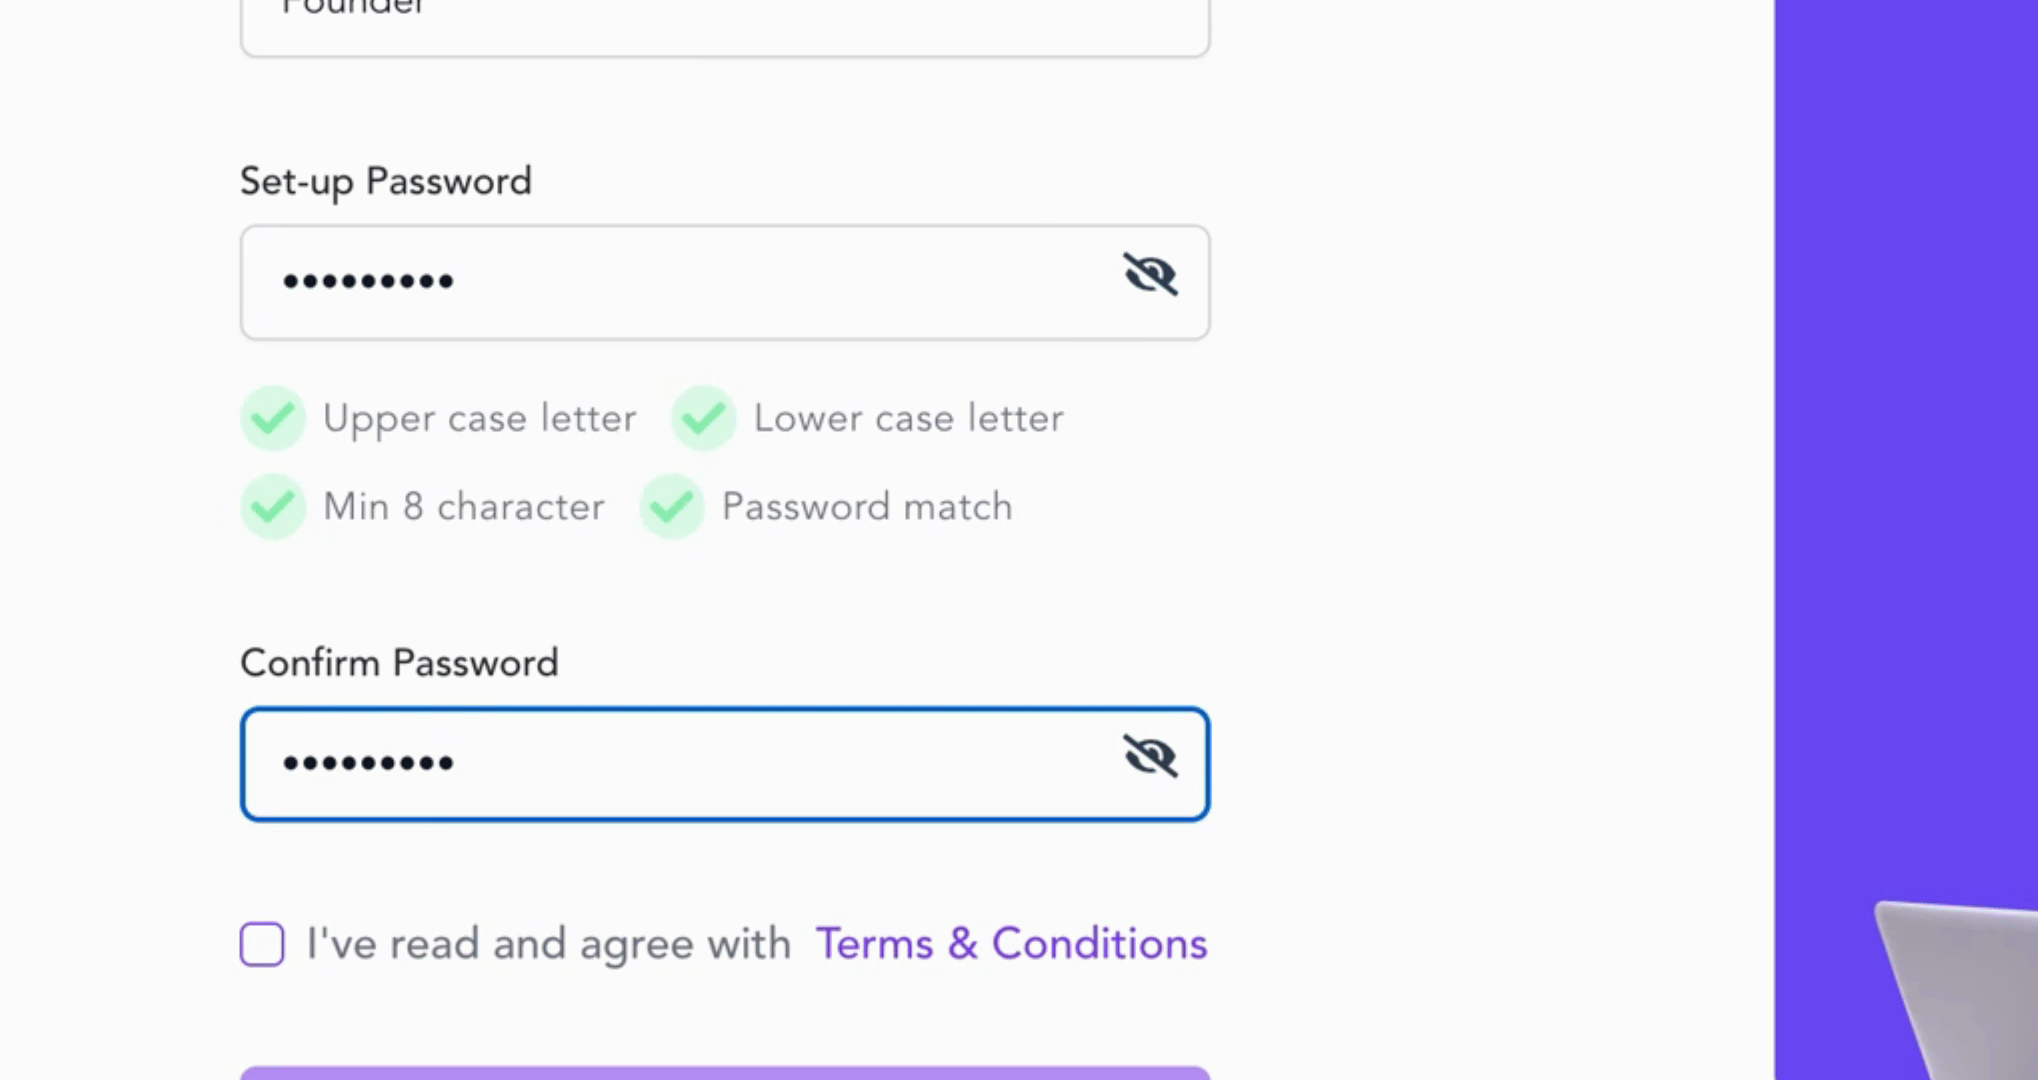This screenshot has width=2038, height=1080.
Task: Open the Terms & Conditions link
Action: (x=1011, y=944)
